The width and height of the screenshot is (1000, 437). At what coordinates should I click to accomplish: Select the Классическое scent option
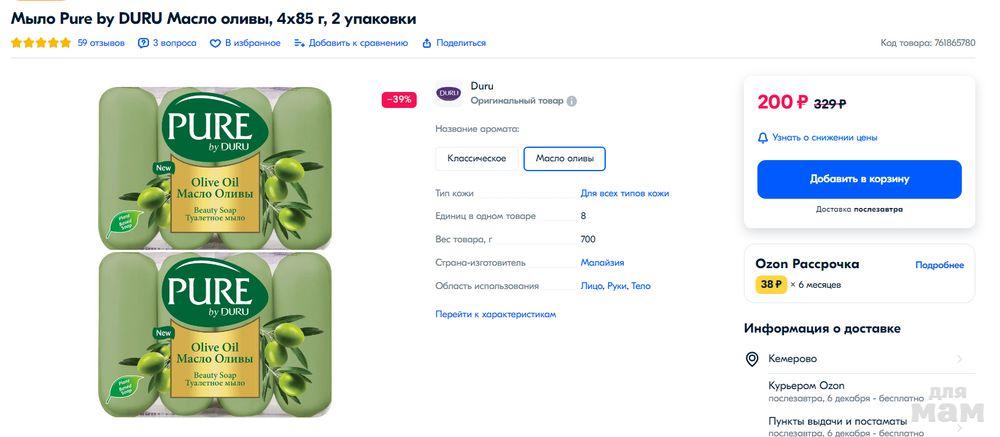[476, 159]
